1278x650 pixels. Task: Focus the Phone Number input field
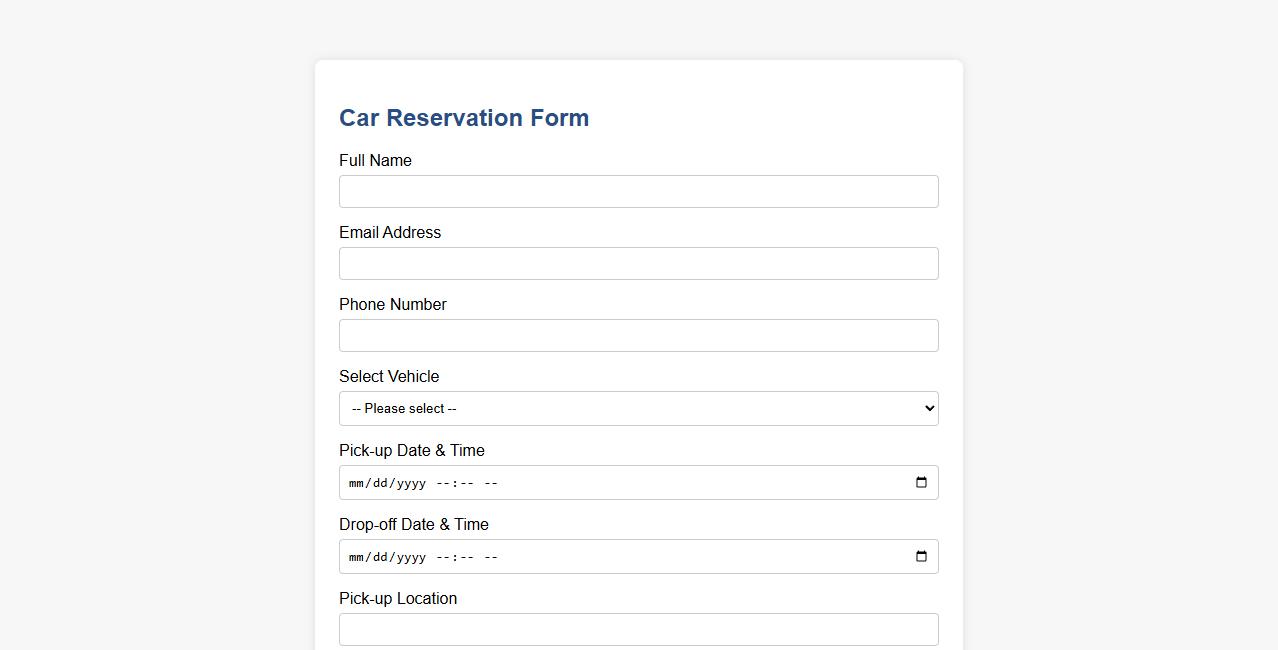[638, 335]
